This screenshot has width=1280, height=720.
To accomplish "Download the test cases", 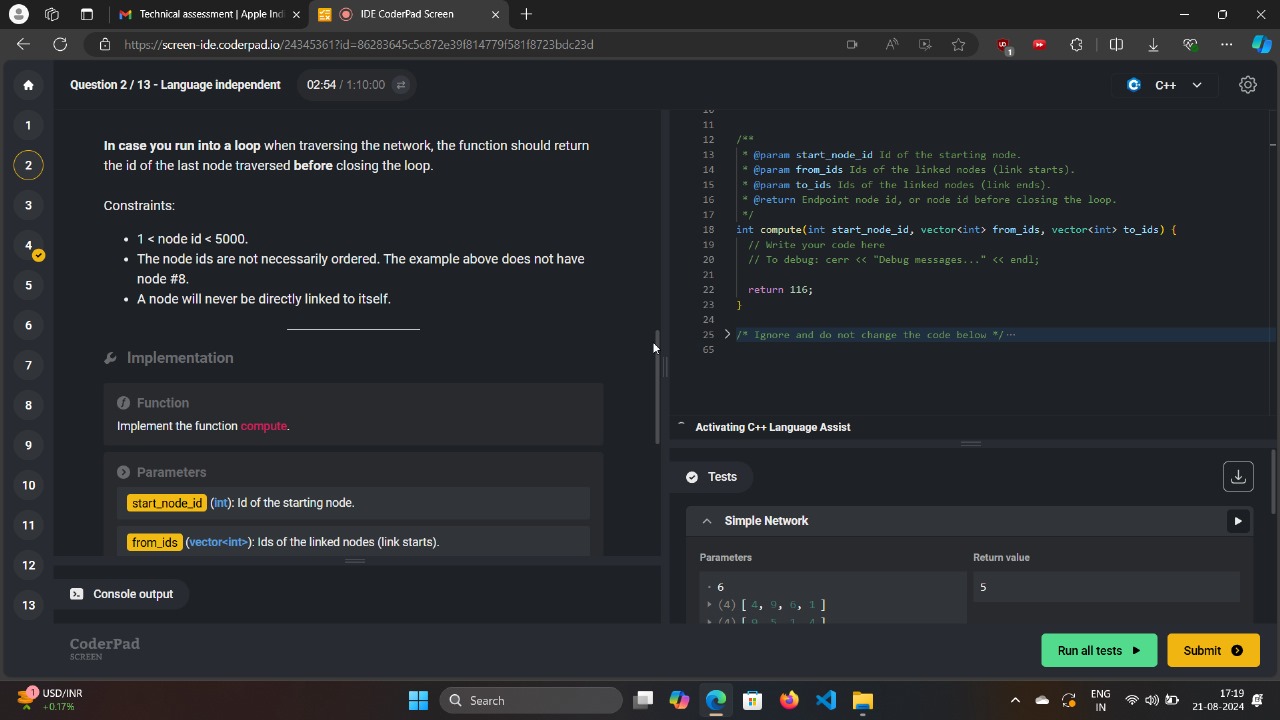I will pyautogui.click(x=1237, y=477).
